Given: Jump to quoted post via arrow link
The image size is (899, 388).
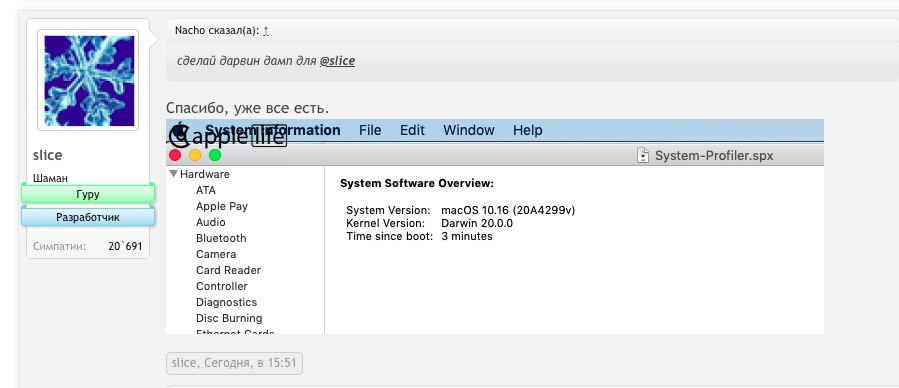Looking at the screenshot, I should [x=266, y=31].
